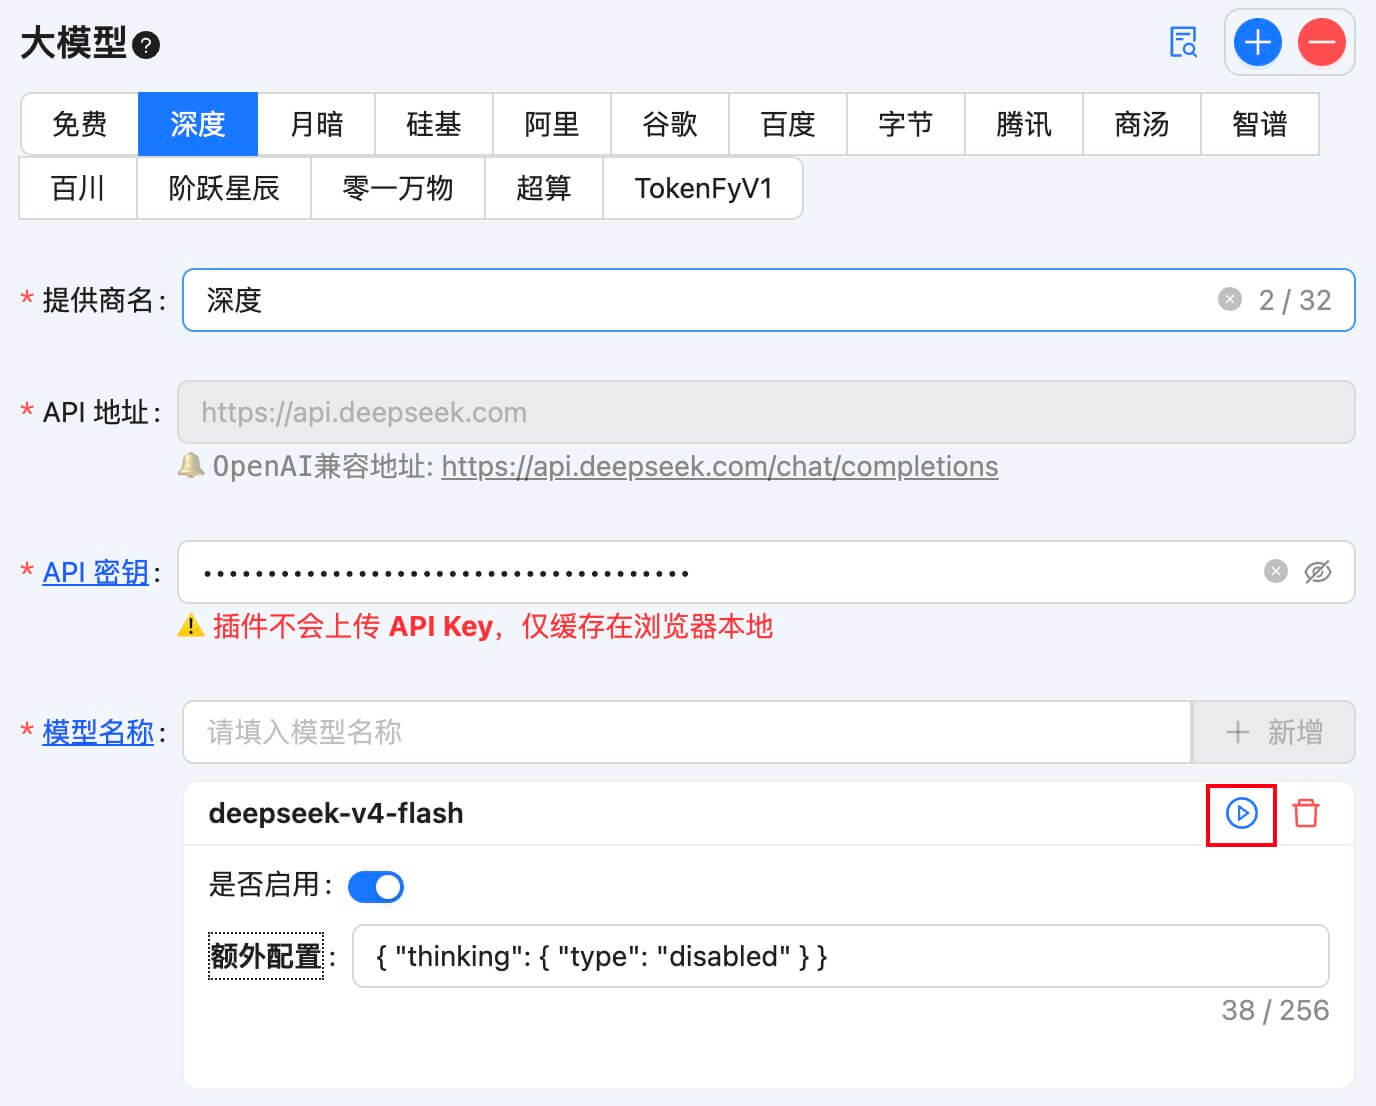Switch to the 硅基 tab
This screenshot has height=1106, width=1376.
coord(434,124)
